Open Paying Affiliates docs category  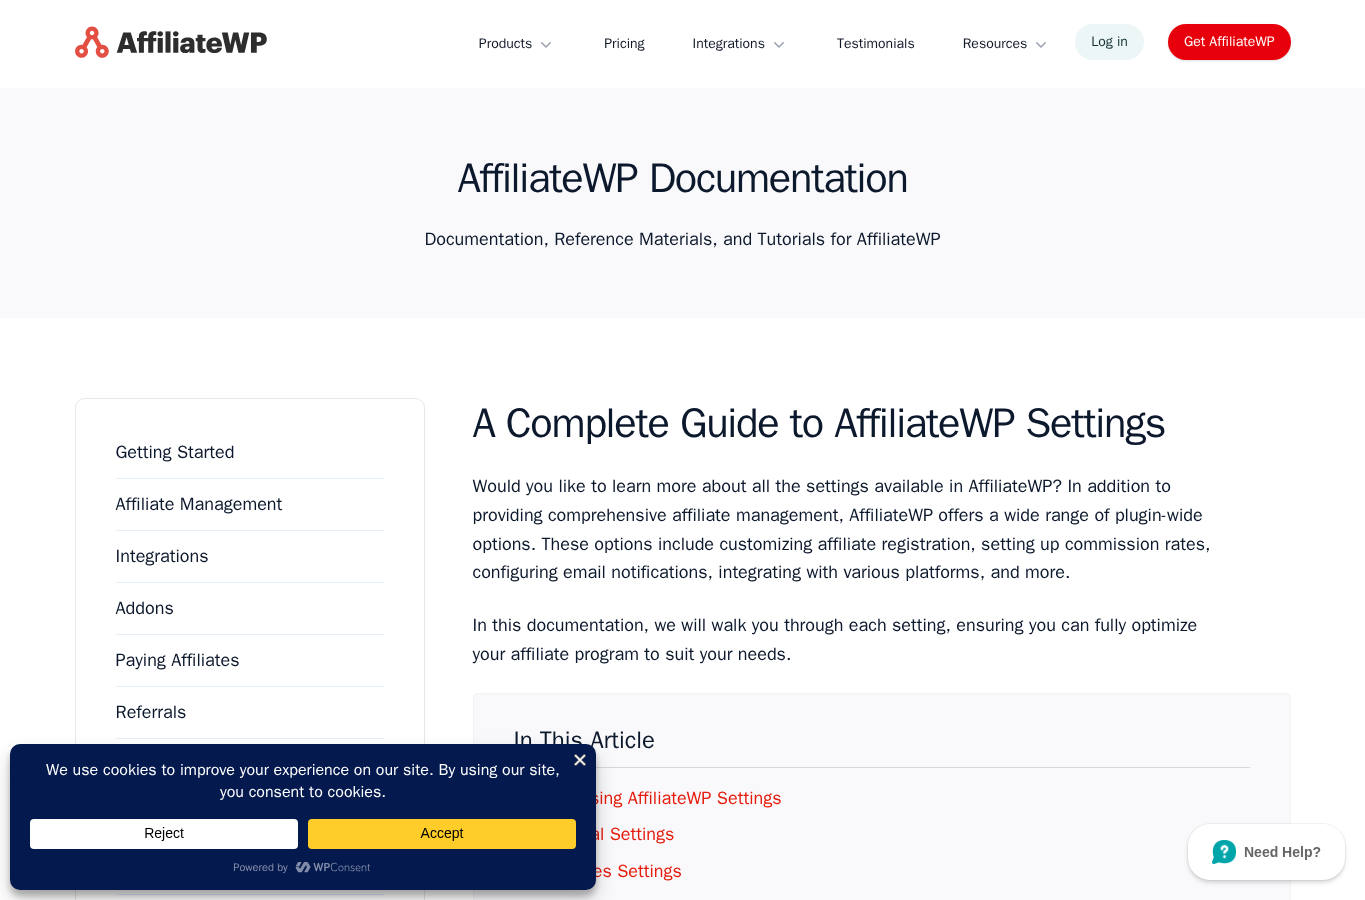(x=177, y=660)
